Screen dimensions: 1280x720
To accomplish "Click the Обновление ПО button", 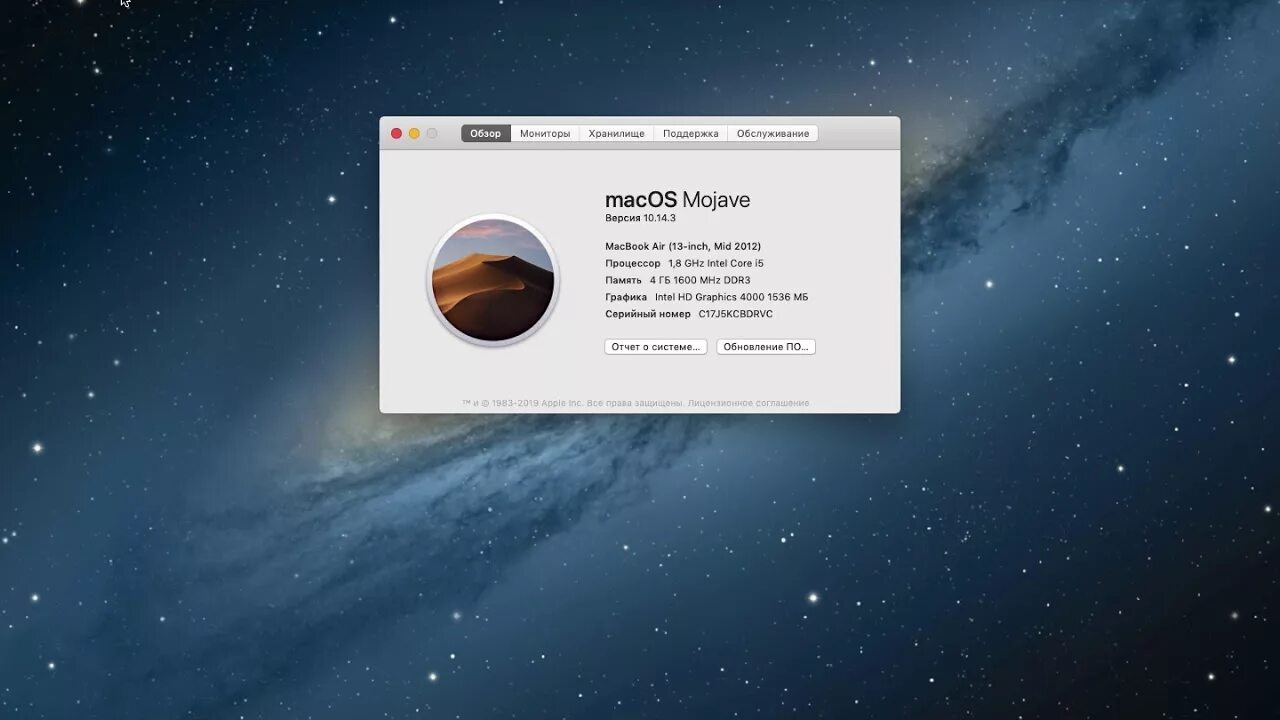I will pyautogui.click(x=766, y=347).
